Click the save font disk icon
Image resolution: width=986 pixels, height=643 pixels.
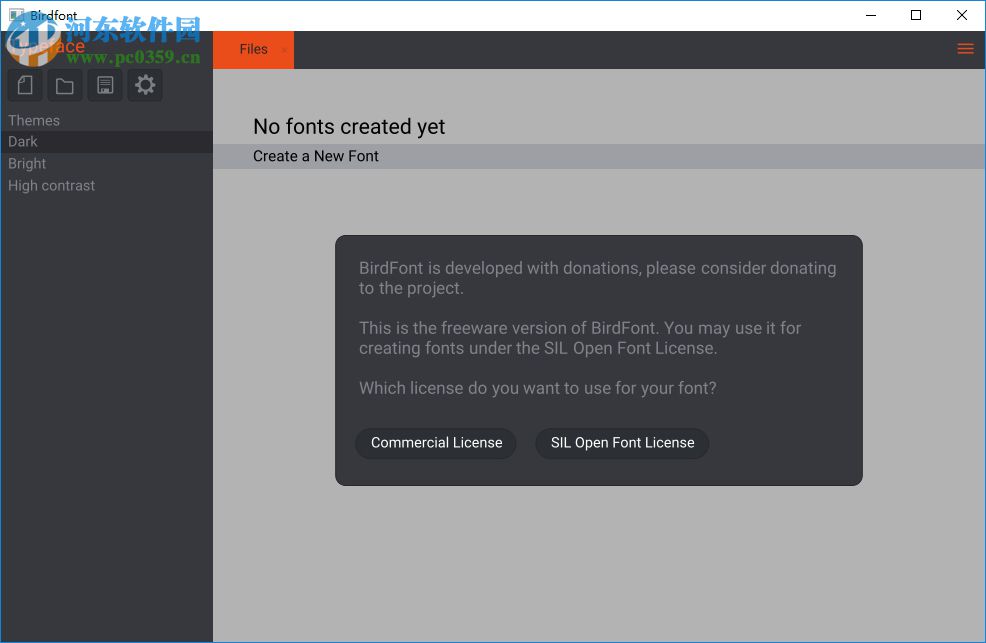pyautogui.click(x=105, y=85)
